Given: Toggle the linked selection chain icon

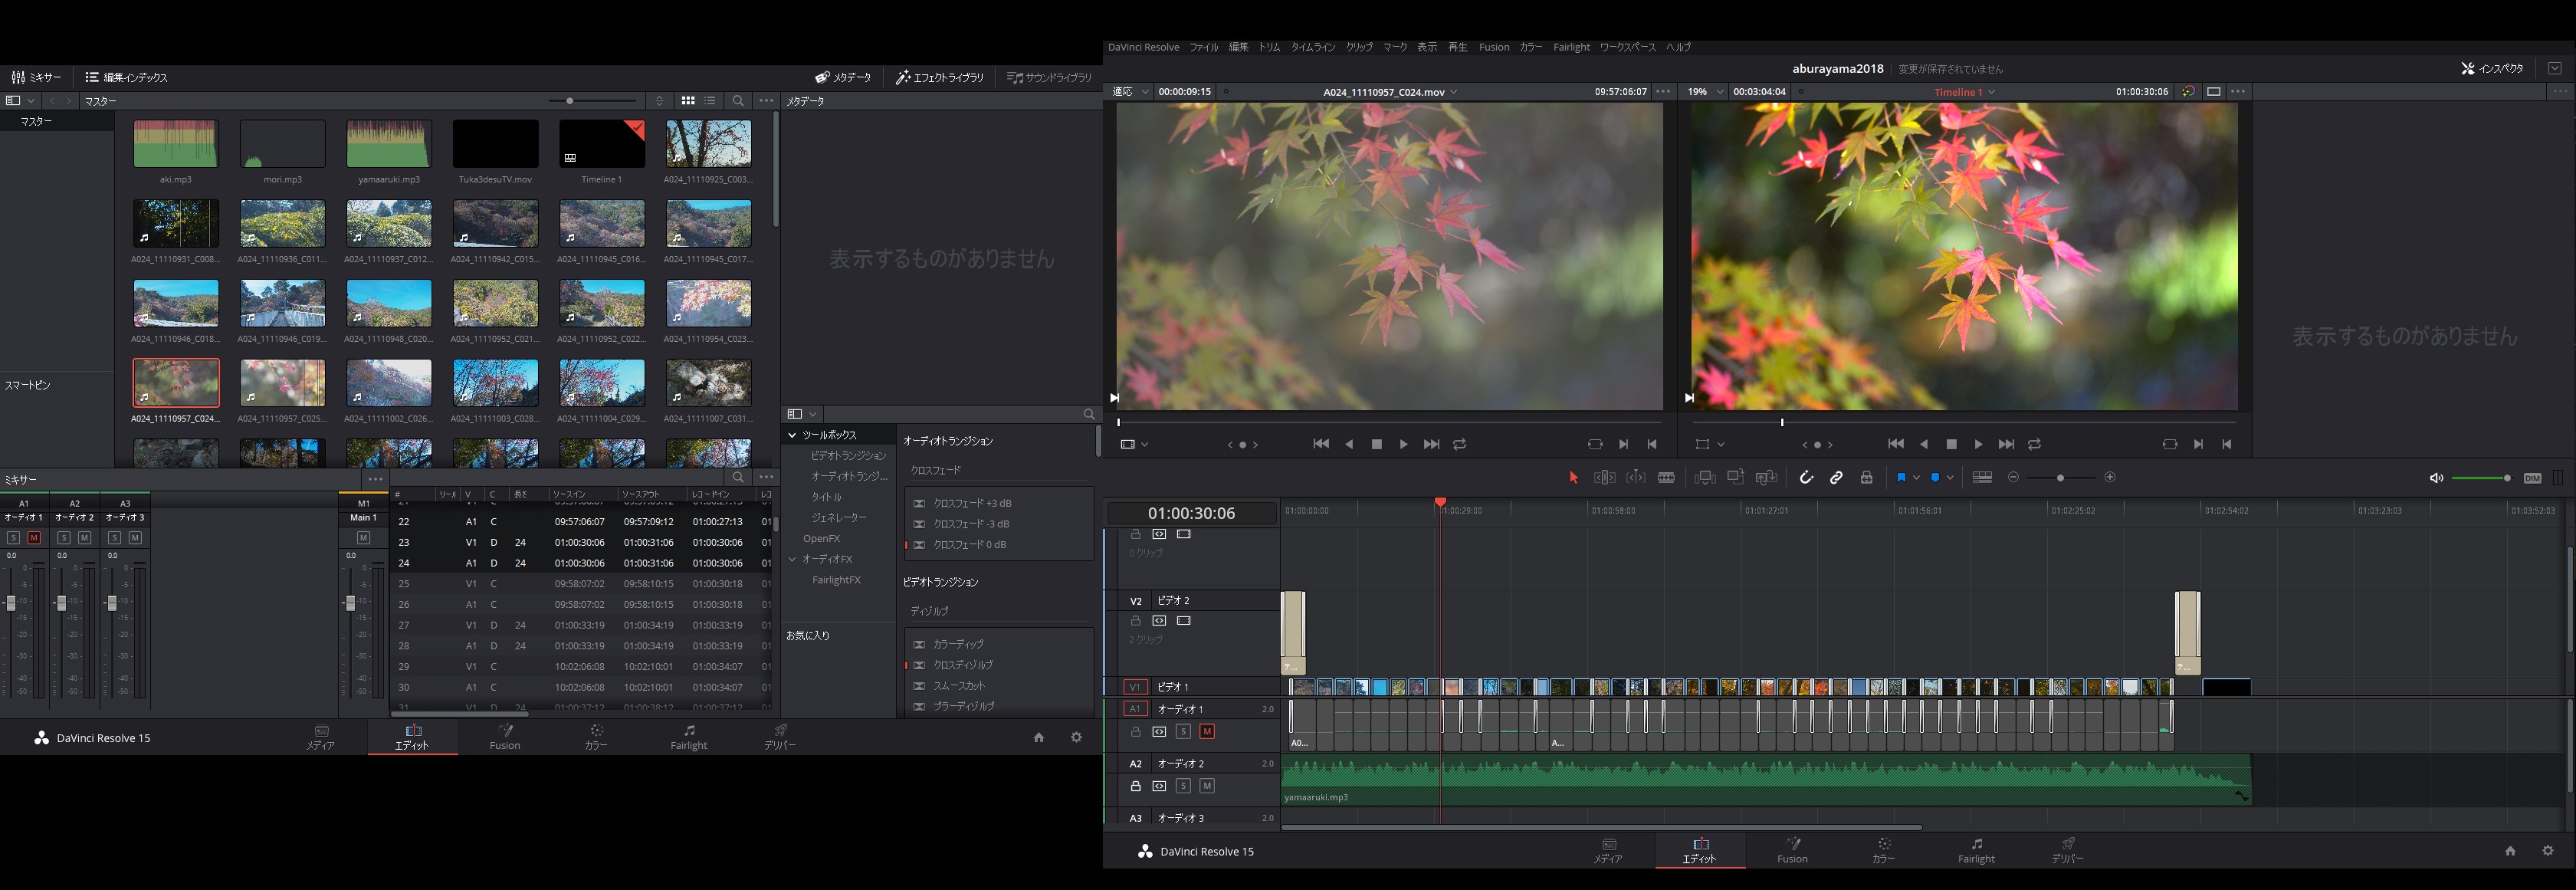Looking at the screenshot, I should [x=1836, y=478].
